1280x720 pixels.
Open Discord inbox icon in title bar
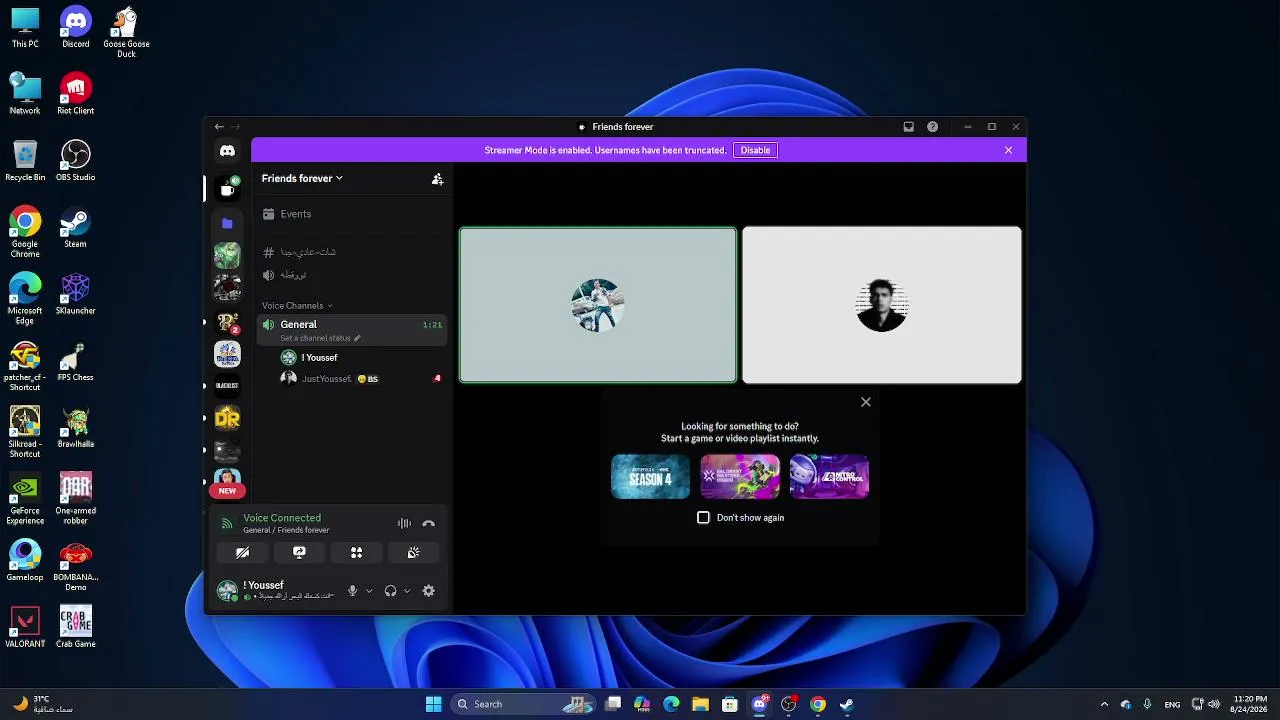coord(908,127)
